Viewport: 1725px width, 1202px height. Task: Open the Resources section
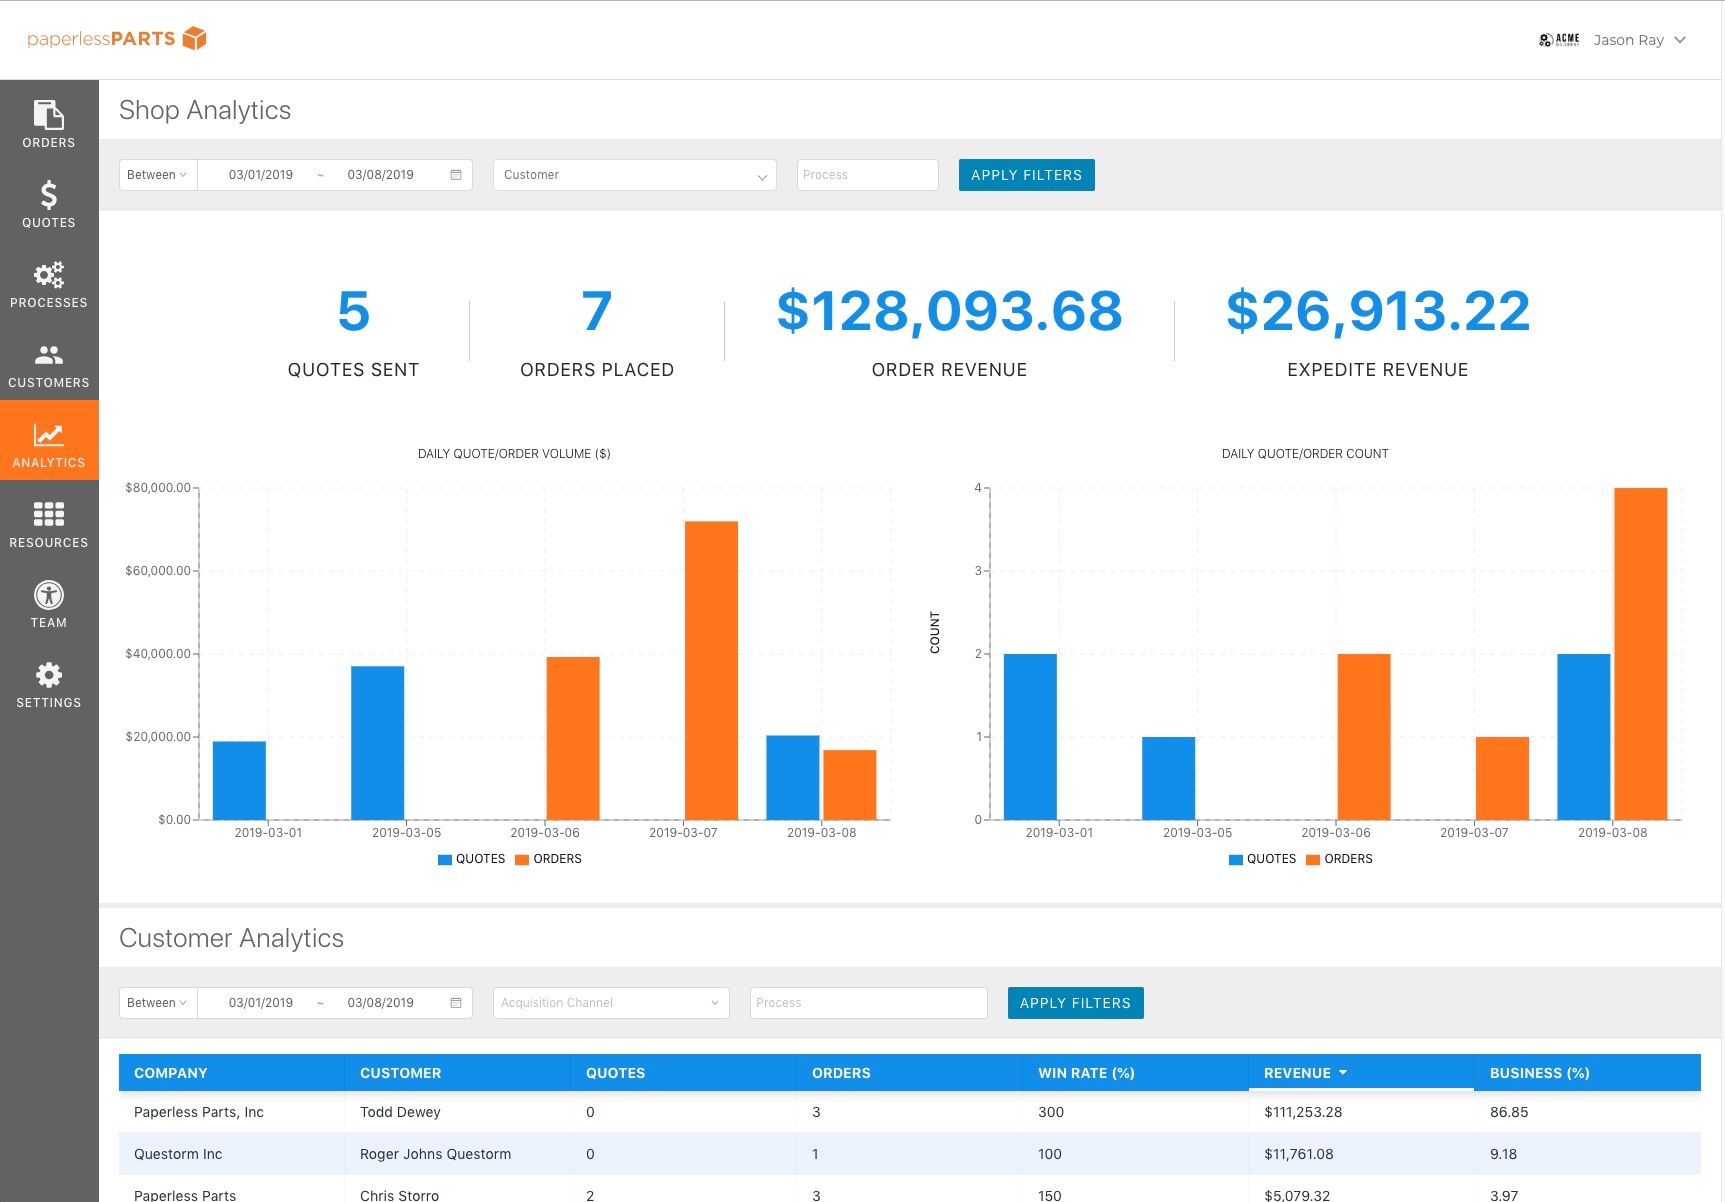point(48,525)
